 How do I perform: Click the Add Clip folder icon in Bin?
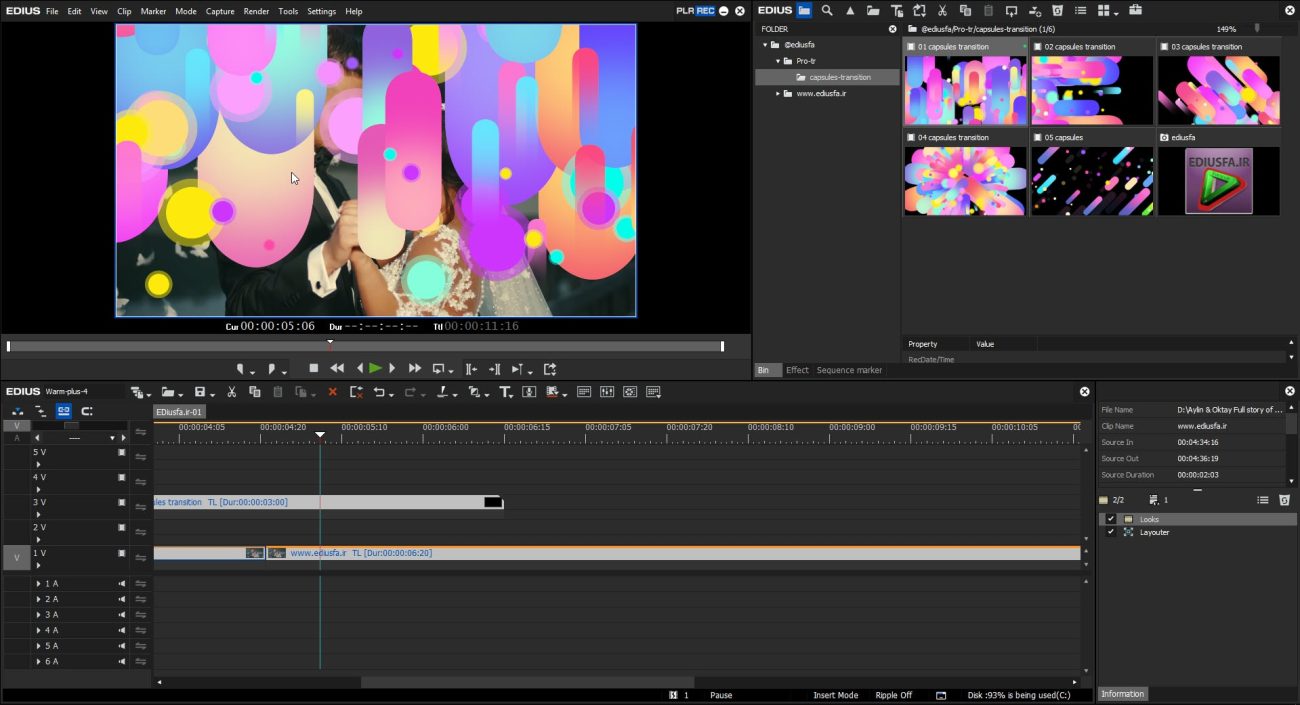[x=873, y=10]
